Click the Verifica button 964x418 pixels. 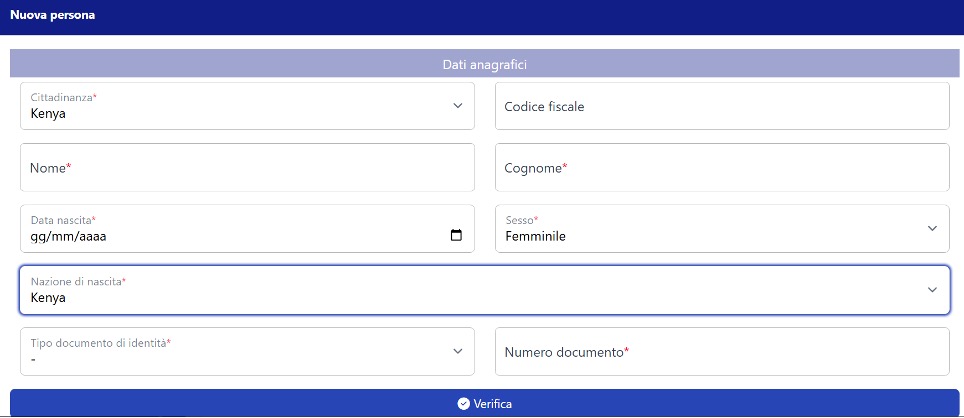pos(484,403)
